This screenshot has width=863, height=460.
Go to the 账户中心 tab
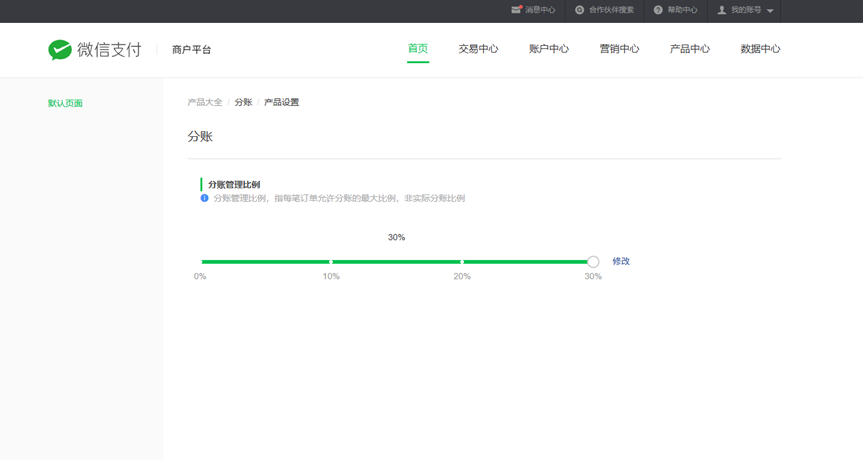[549, 49]
